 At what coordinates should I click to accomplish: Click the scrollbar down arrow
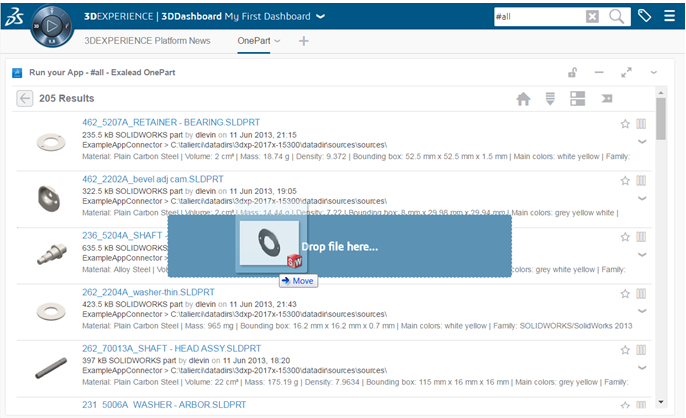coord(661,402)
